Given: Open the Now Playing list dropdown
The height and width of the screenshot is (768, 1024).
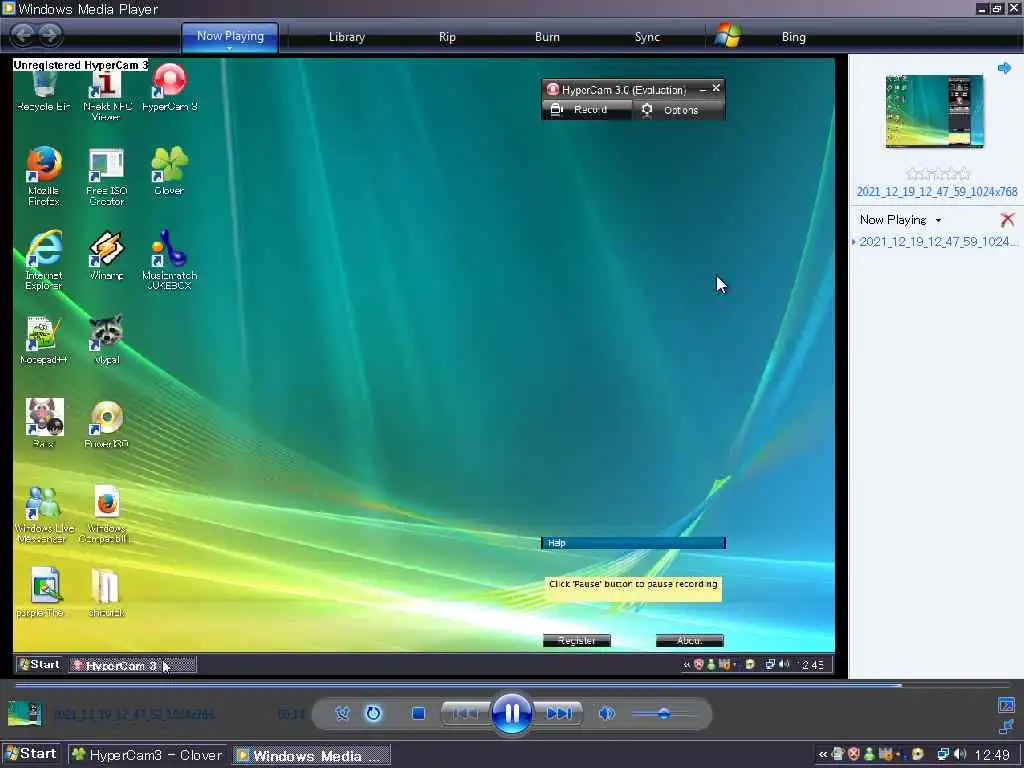Looking at the screenshot, I should point(901,220).
